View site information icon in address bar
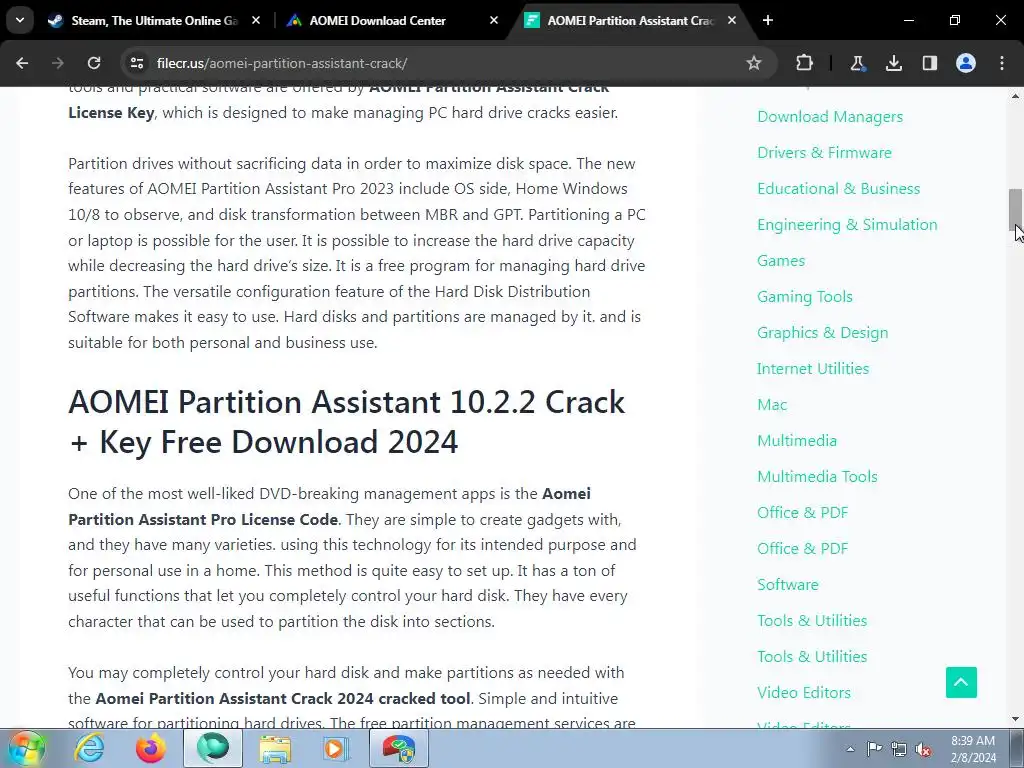Image resolution: width=1024 pixels, height=768 pixels. [x=137, y=63]
